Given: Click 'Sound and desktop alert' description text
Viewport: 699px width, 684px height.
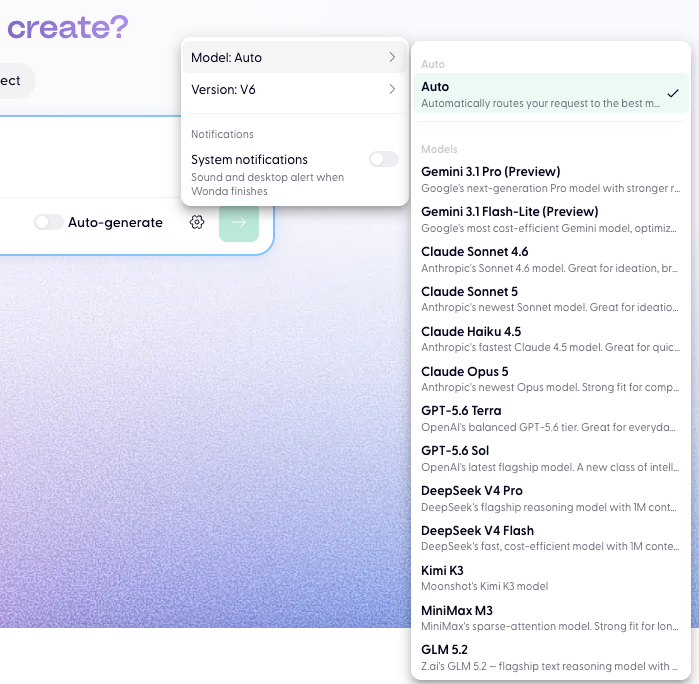Looking at the screenshot, I should click(267, 184).
